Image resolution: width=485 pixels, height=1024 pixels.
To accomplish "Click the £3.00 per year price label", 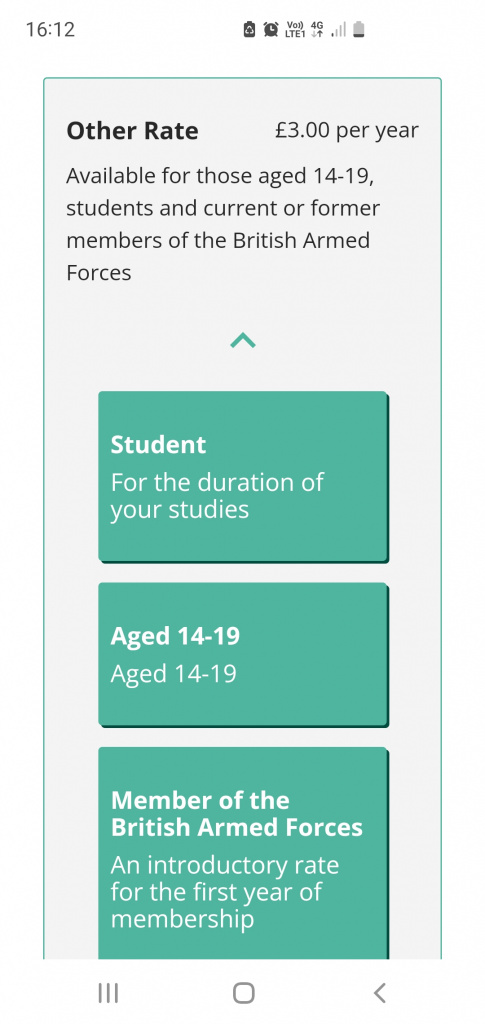I will point(347,131).
